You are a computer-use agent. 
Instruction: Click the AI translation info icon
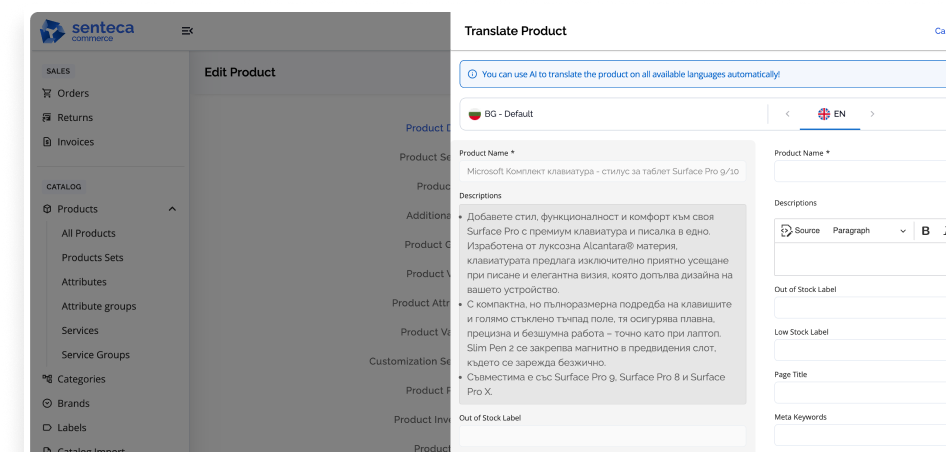[472, 74]
